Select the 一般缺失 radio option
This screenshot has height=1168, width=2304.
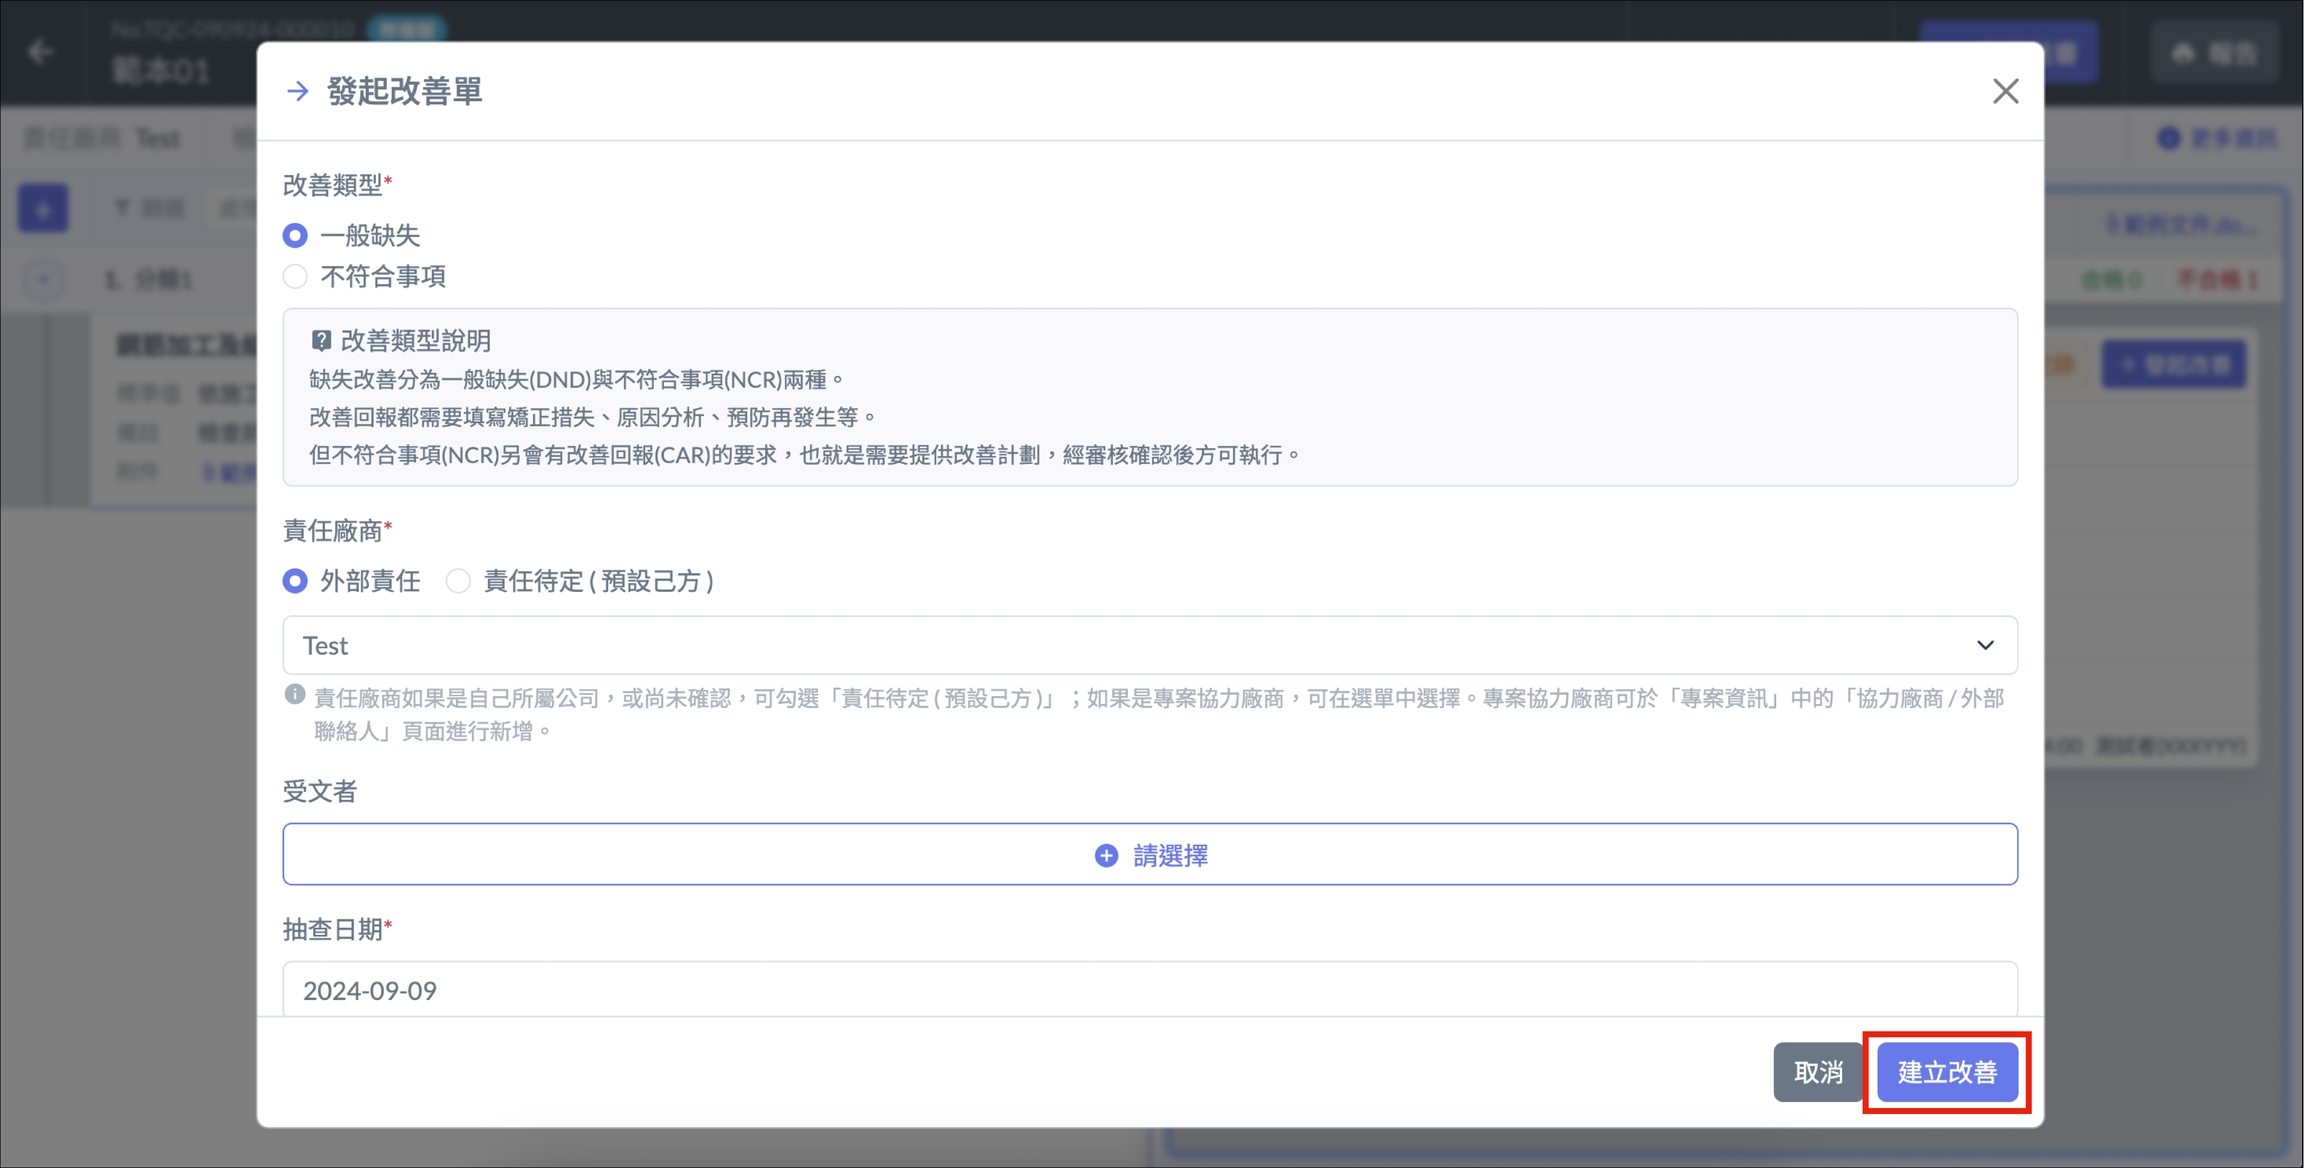[x=295, y=235]
